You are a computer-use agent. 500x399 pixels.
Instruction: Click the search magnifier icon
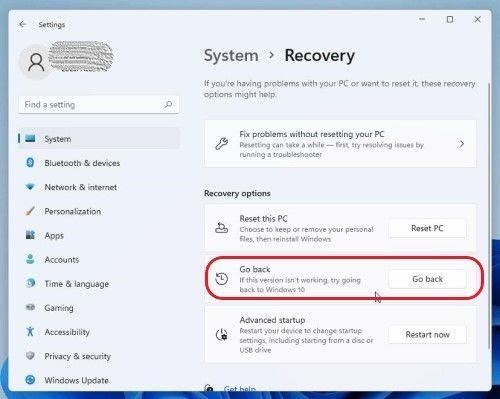[x=168, y=104]
